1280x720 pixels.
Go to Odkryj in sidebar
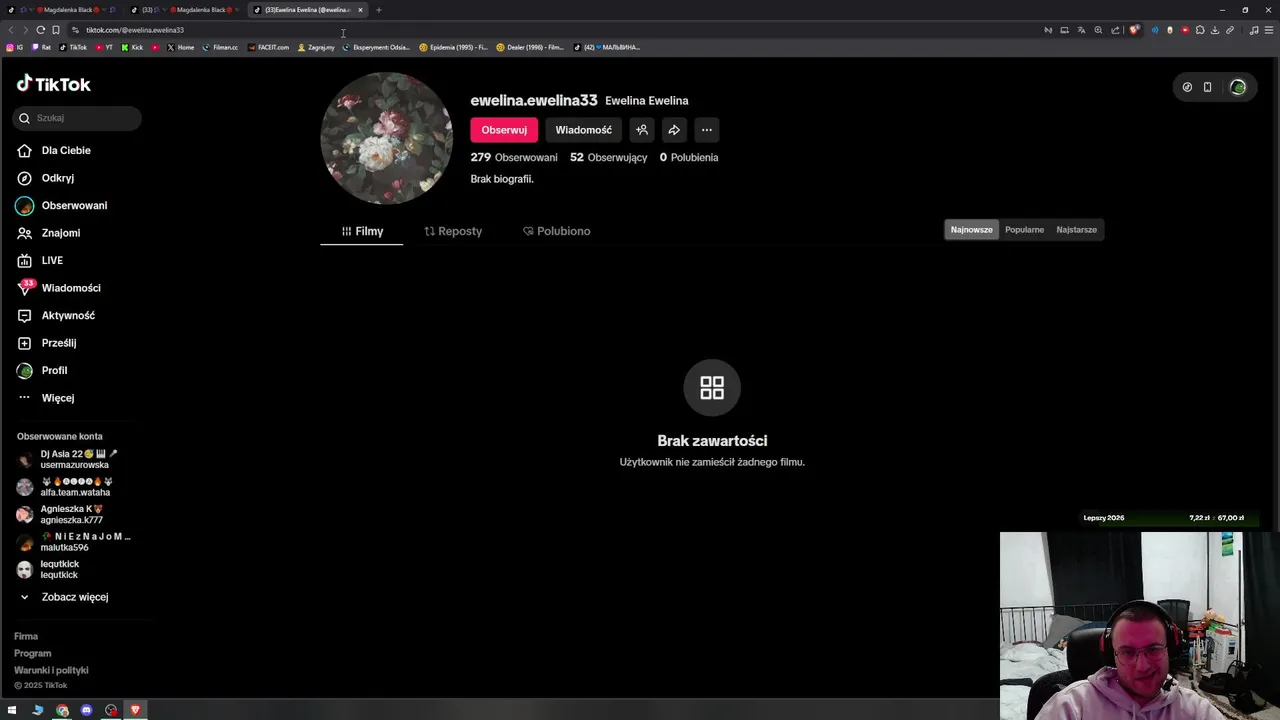[x=45, y=178]
